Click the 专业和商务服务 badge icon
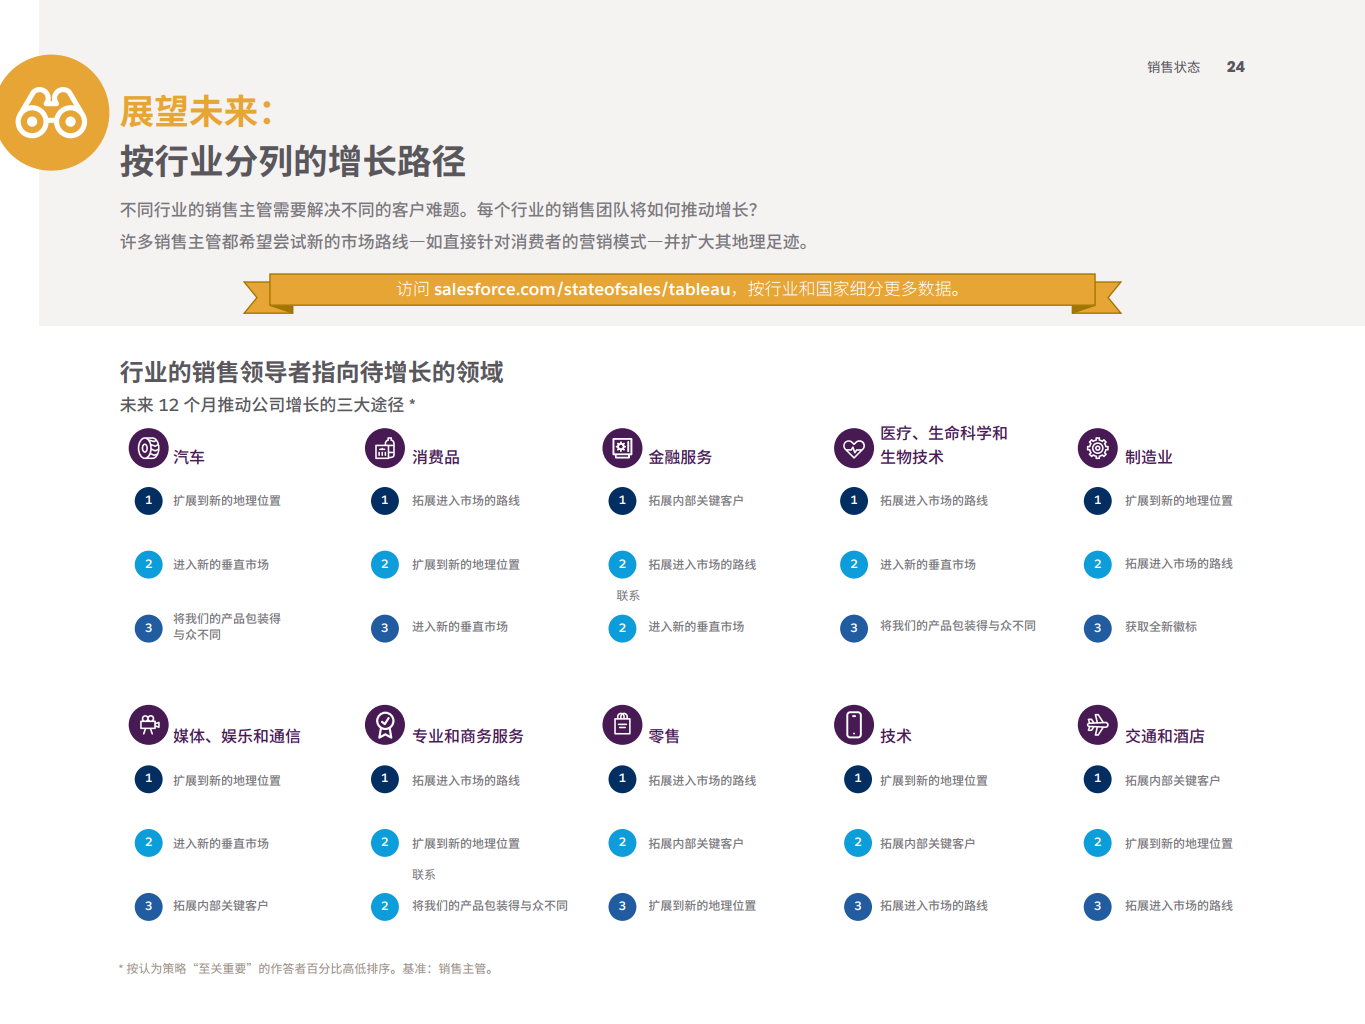Image resolution: width=1365 pixels, height=1024 pixels. pos(385,725)
